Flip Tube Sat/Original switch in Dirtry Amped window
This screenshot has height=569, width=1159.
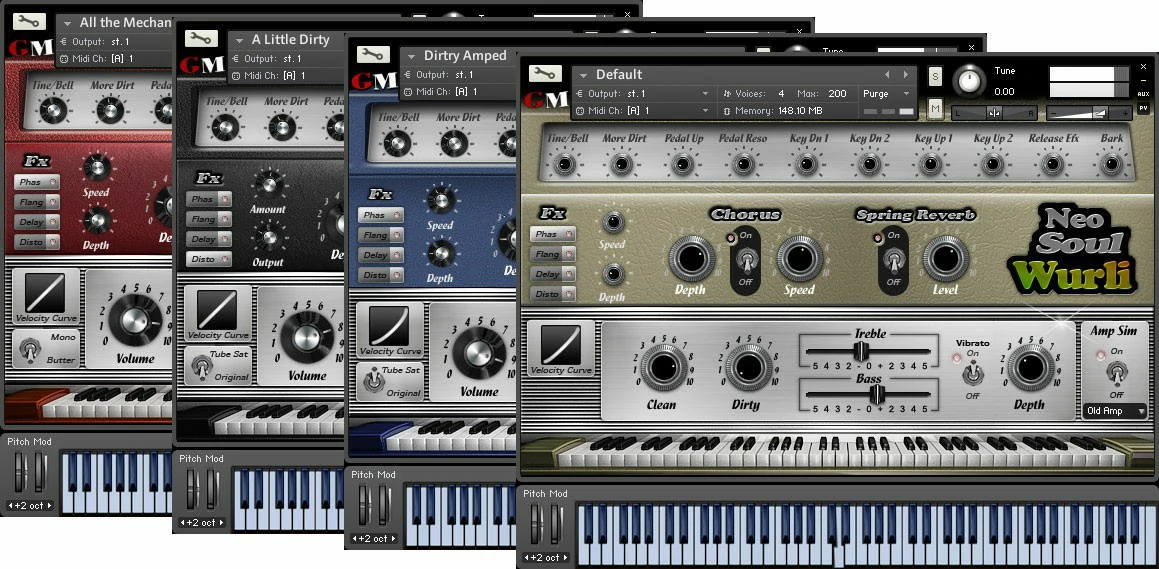click(372, 381)
